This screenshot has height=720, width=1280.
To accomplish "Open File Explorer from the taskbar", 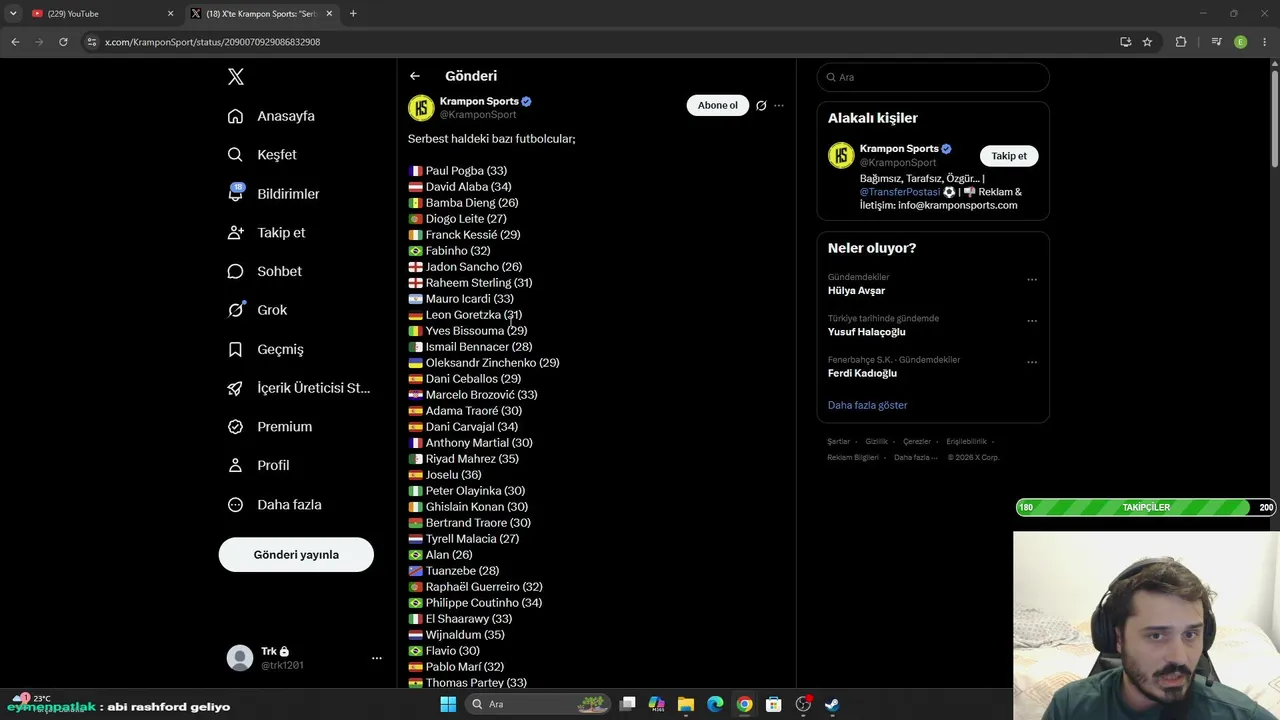I will [686, 704].
